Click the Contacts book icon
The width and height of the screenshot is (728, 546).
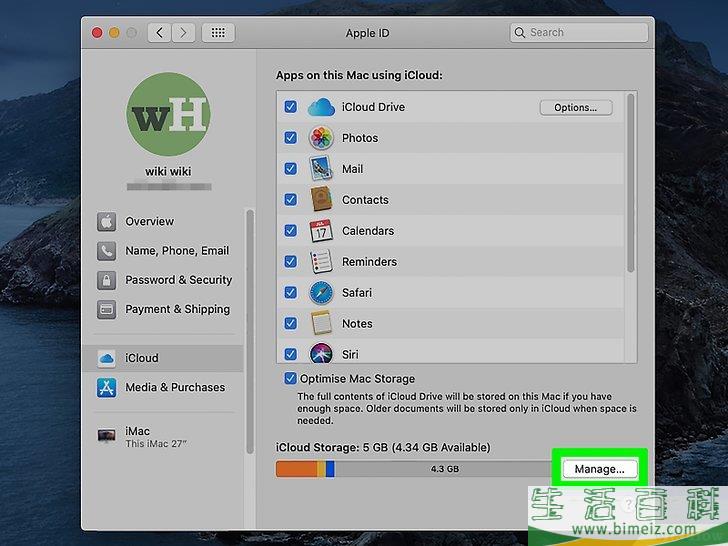pyautogui.click(x=321, y=200)
